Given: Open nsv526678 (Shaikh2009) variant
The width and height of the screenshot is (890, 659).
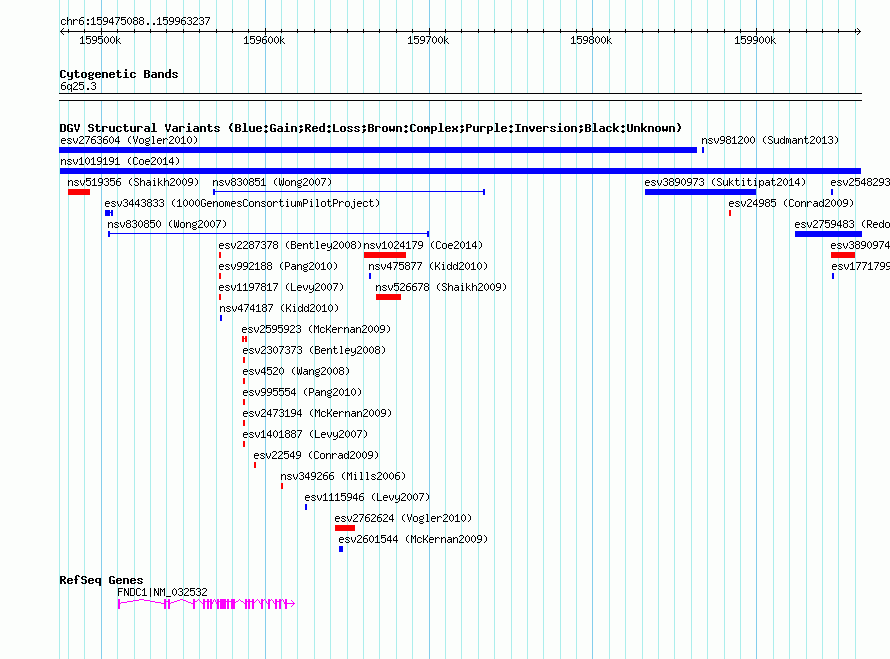Looking at the screenshot, I should (x=441, y=287).
